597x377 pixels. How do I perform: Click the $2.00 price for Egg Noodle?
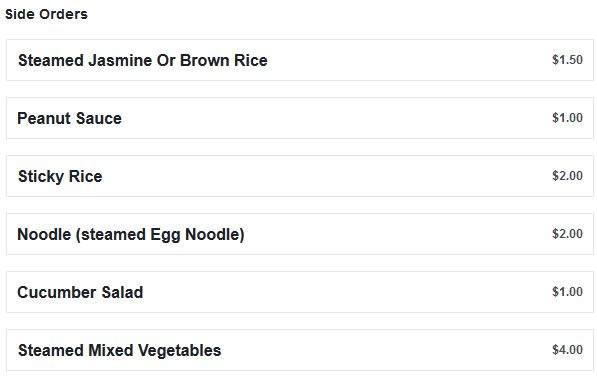pyautogui.click(x=567, y=234)
